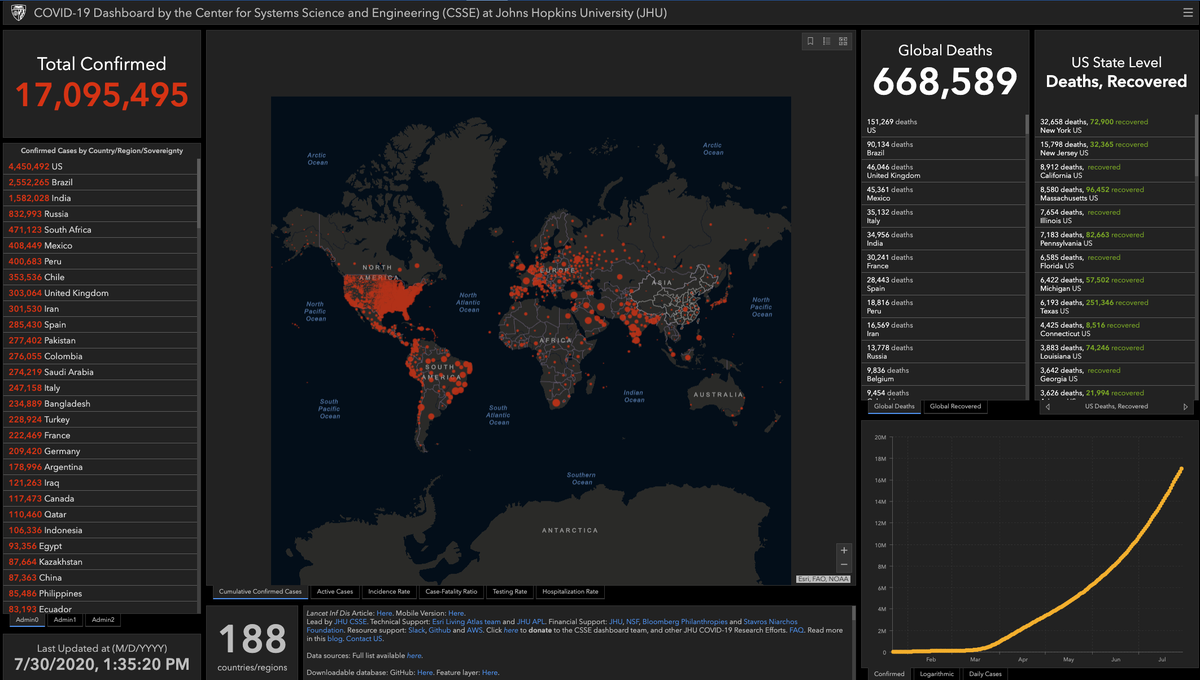Open the basemap gallery grid icon

click(843, 41)
